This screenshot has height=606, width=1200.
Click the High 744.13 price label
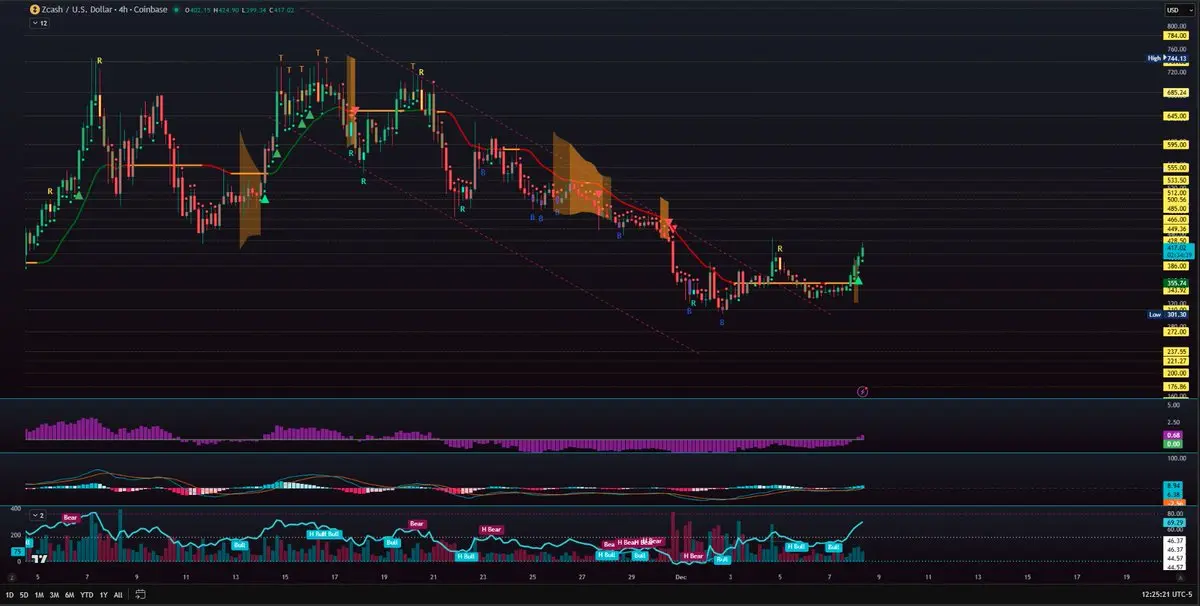click(x=1167, y=58)
